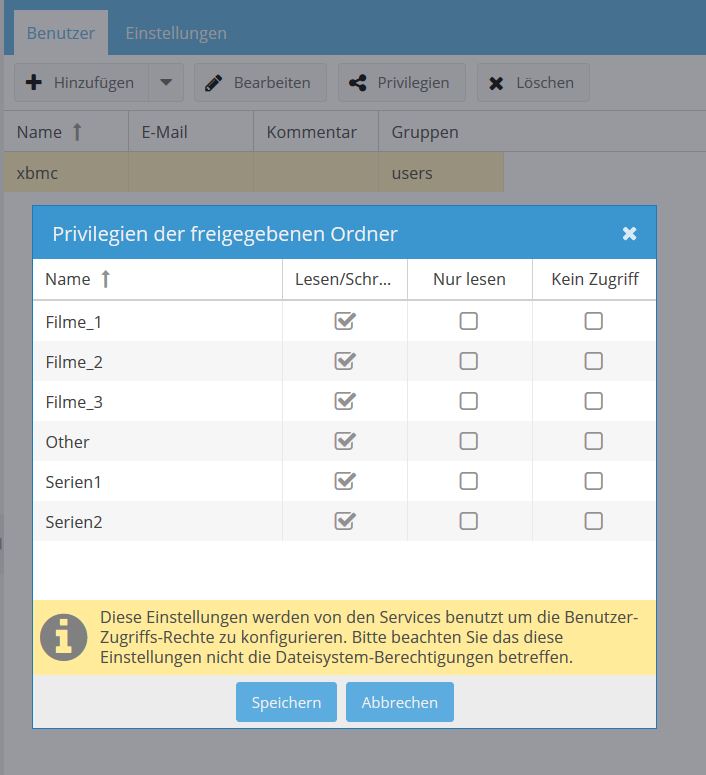Click the Gruppen column header

[441, 132]
